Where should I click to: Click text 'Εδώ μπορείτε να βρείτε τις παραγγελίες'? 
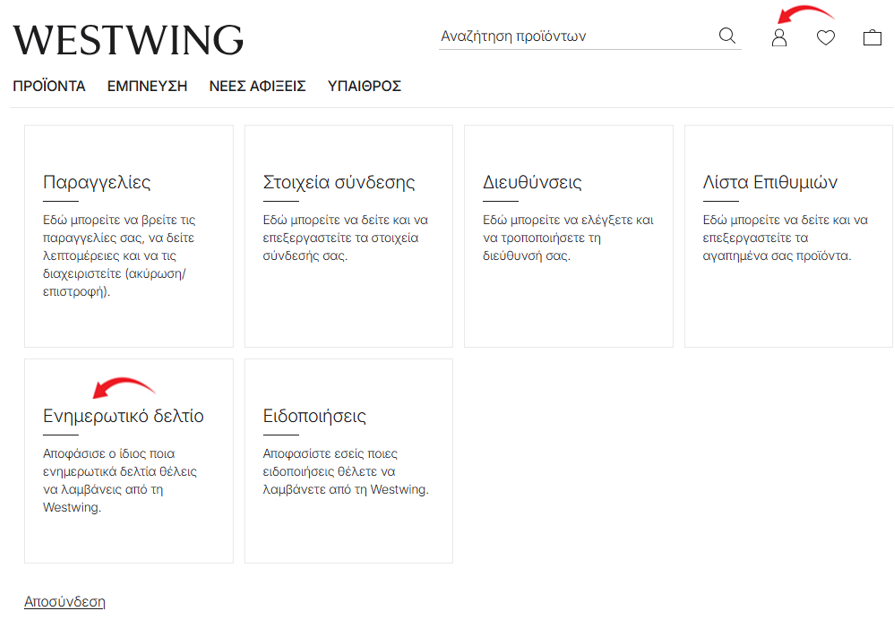119,229
